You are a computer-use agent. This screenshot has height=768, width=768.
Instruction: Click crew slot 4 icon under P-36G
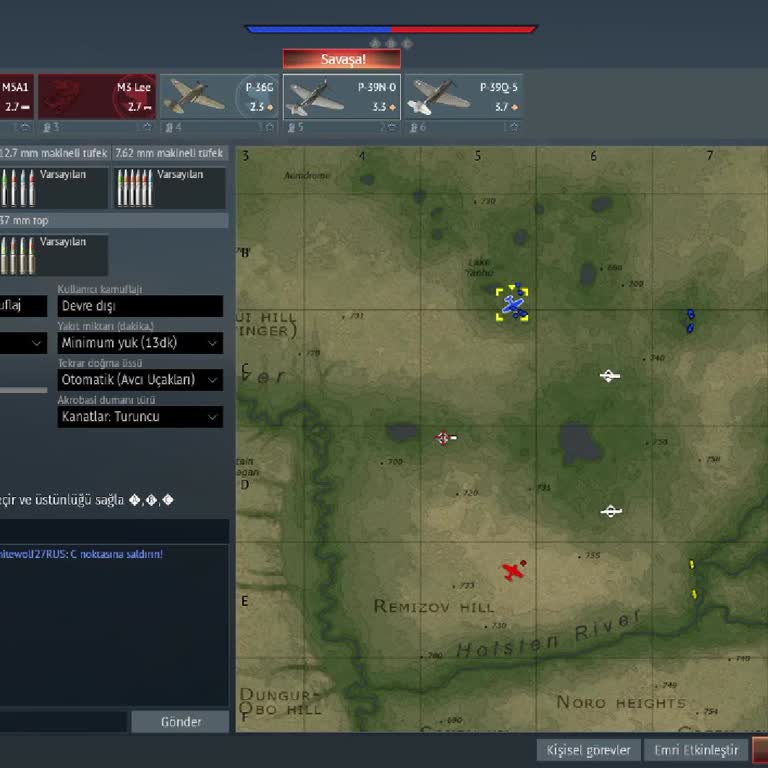[169, 128]
